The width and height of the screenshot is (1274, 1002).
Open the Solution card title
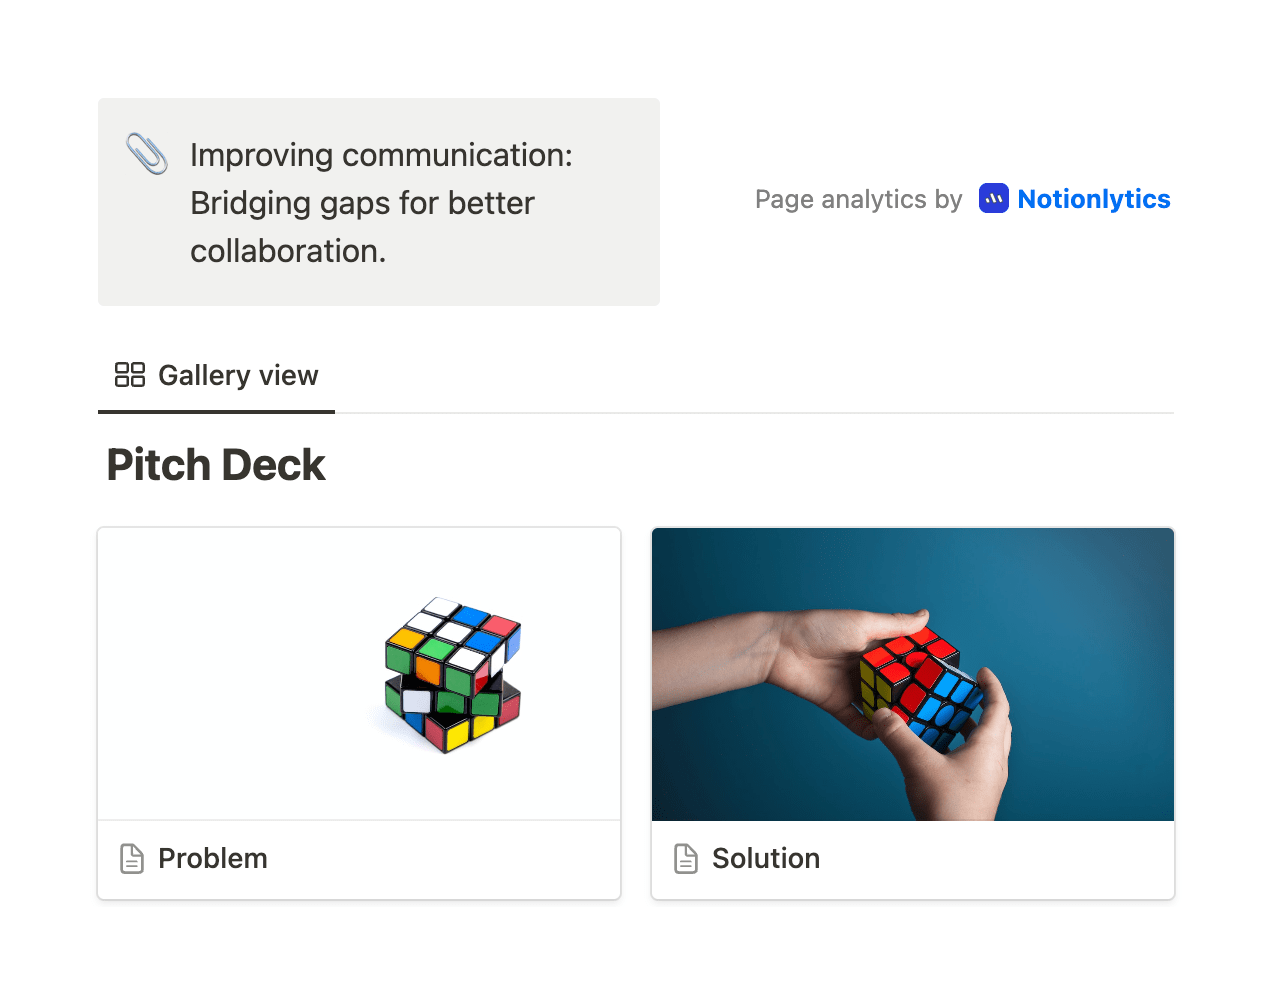tap(766, 858)
